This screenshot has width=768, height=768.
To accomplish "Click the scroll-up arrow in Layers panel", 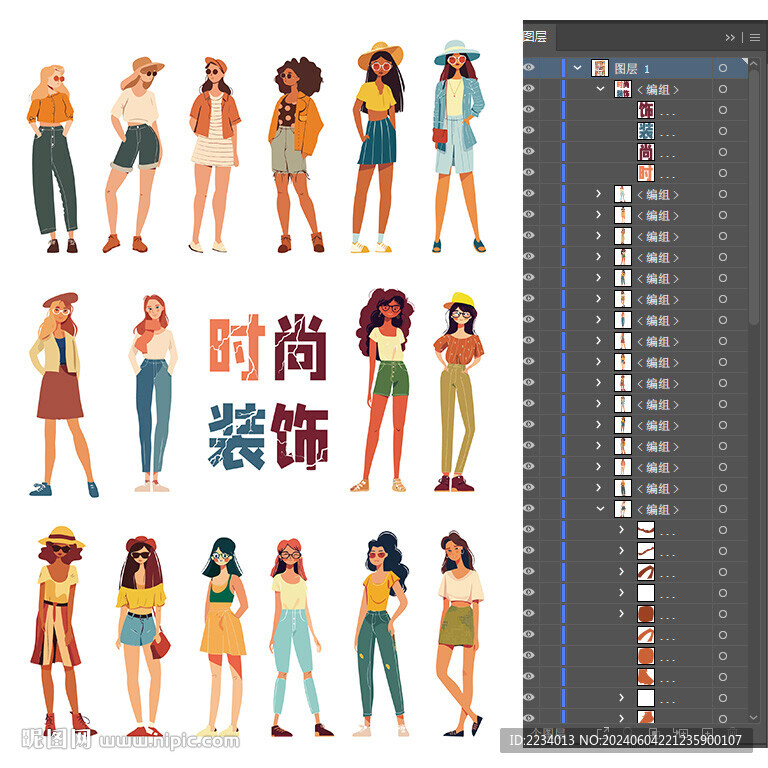I will [754, 61].
